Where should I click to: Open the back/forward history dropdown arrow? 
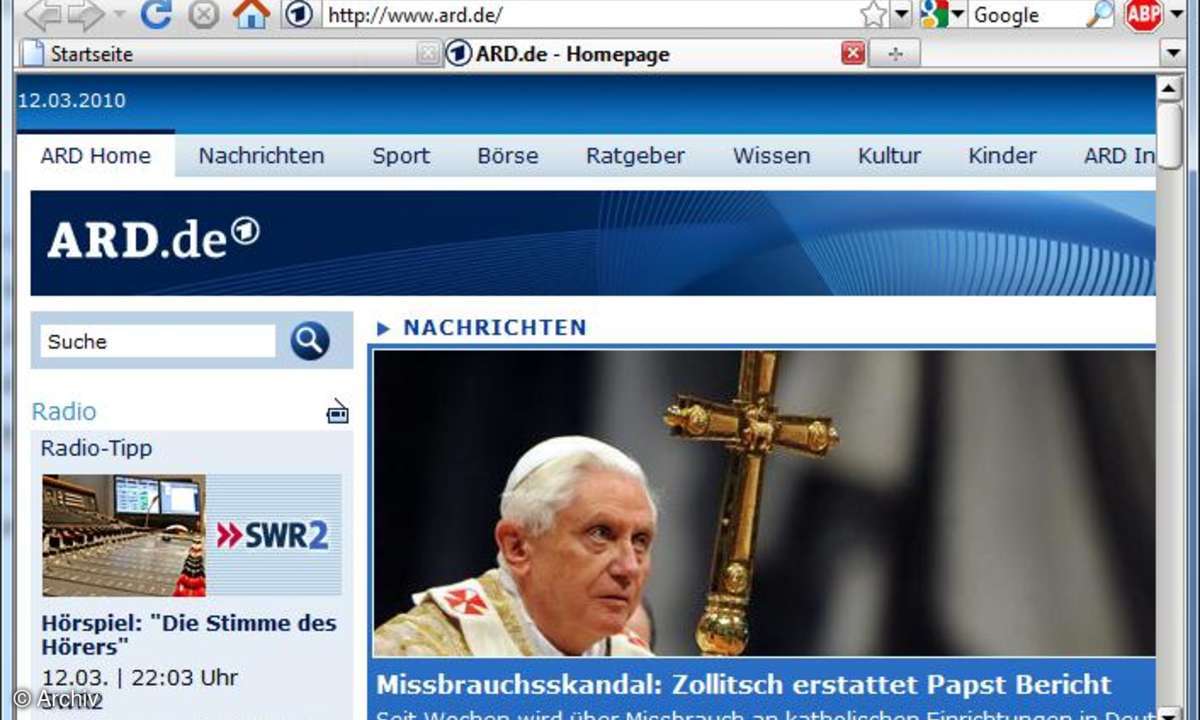(119, 15)
